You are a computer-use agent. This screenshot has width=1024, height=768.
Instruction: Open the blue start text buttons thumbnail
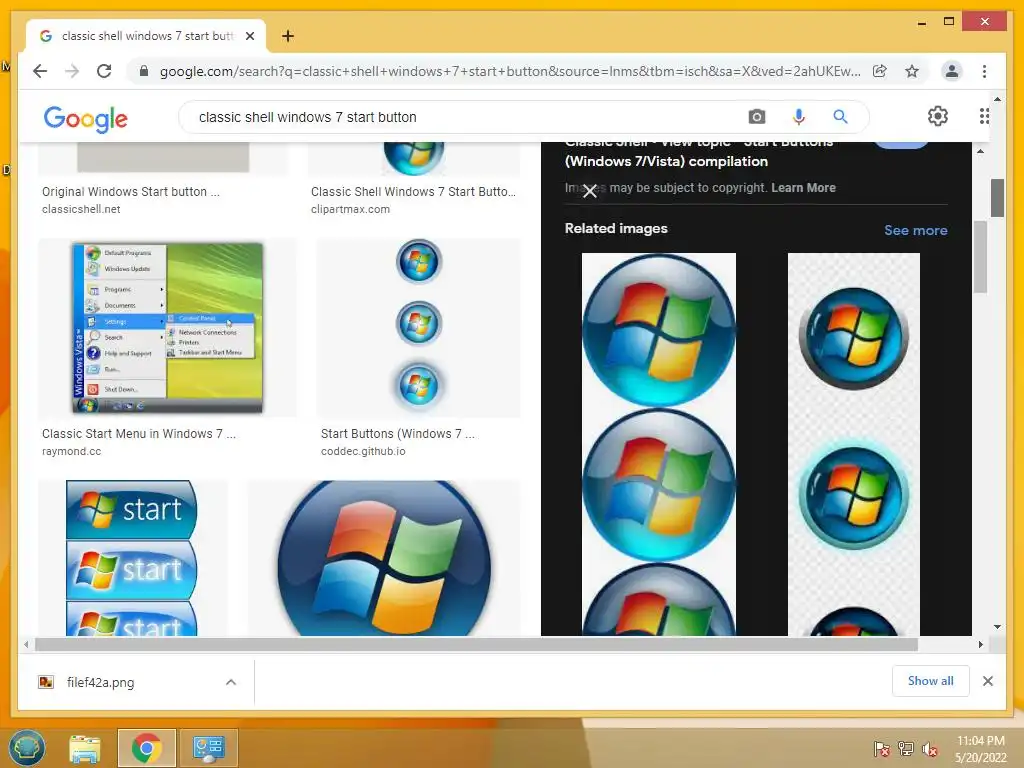coord(133,558)
